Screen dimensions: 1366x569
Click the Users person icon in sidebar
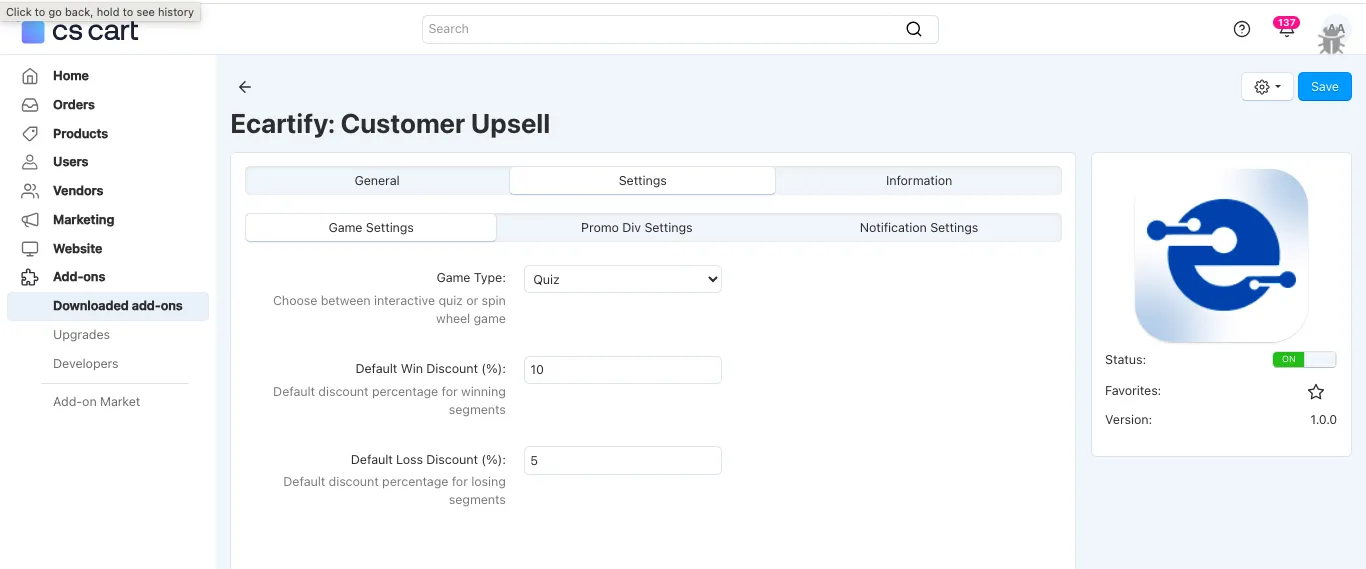(31, 162)
